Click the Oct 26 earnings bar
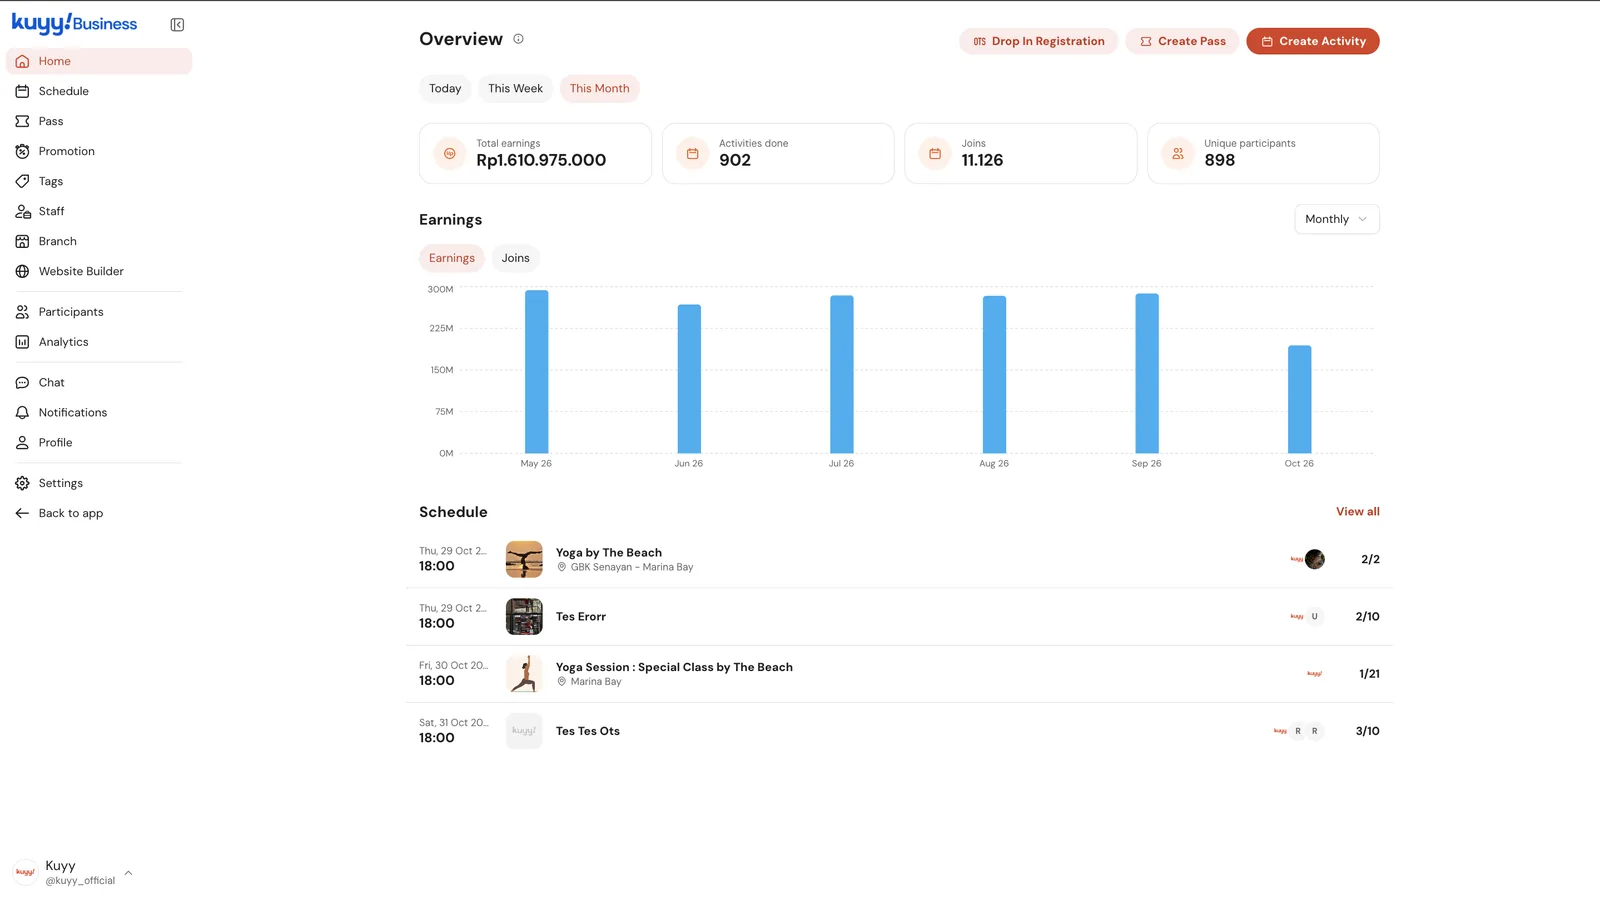 [x=1299, y=400]
